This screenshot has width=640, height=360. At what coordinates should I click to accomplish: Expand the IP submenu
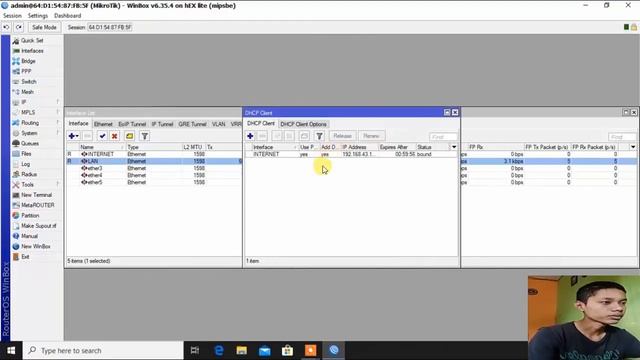click(36, 102)
